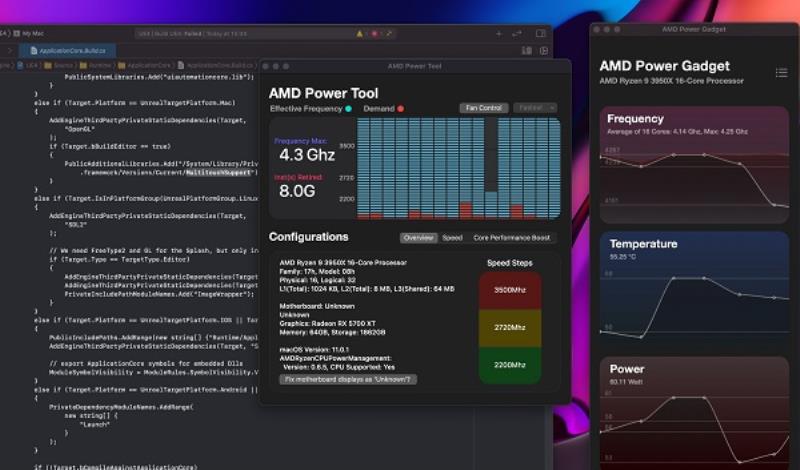Screen dimensions: 800x470
Task: Open Source folder breadcrumb in path bar
Action: point(59,65)
